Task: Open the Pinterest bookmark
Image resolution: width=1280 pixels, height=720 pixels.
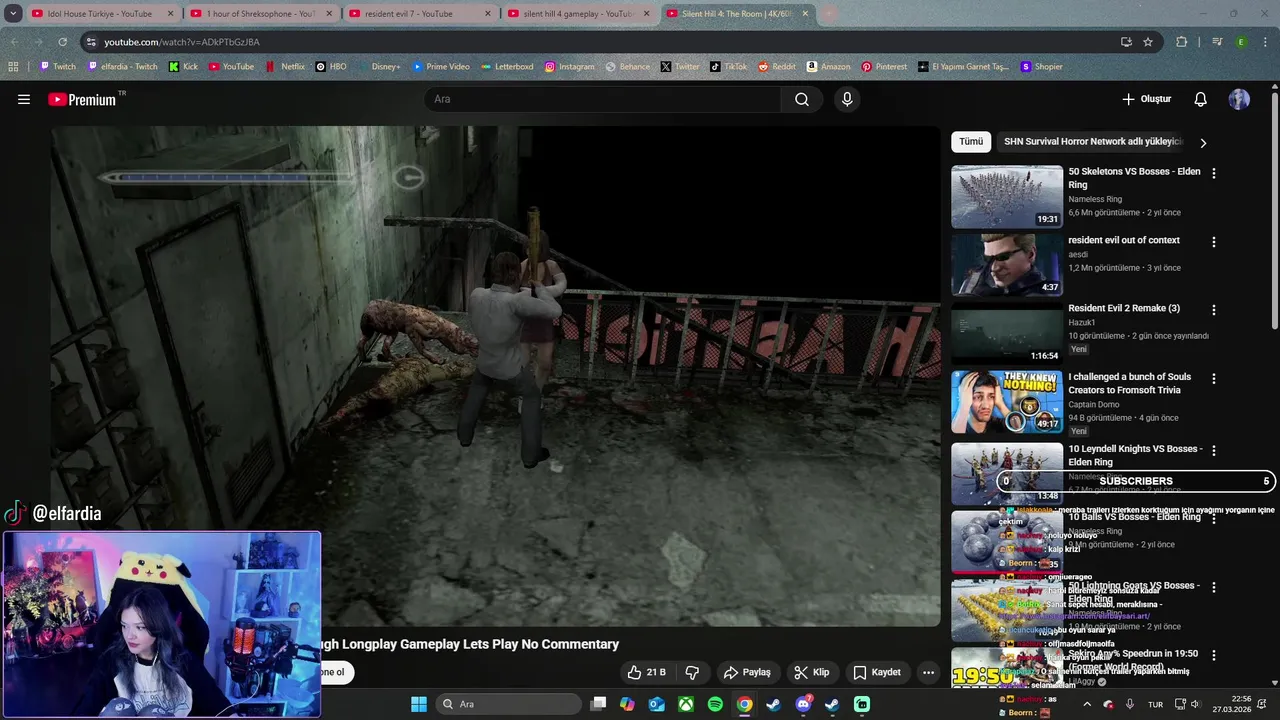Action: click(x=884, y=67)
